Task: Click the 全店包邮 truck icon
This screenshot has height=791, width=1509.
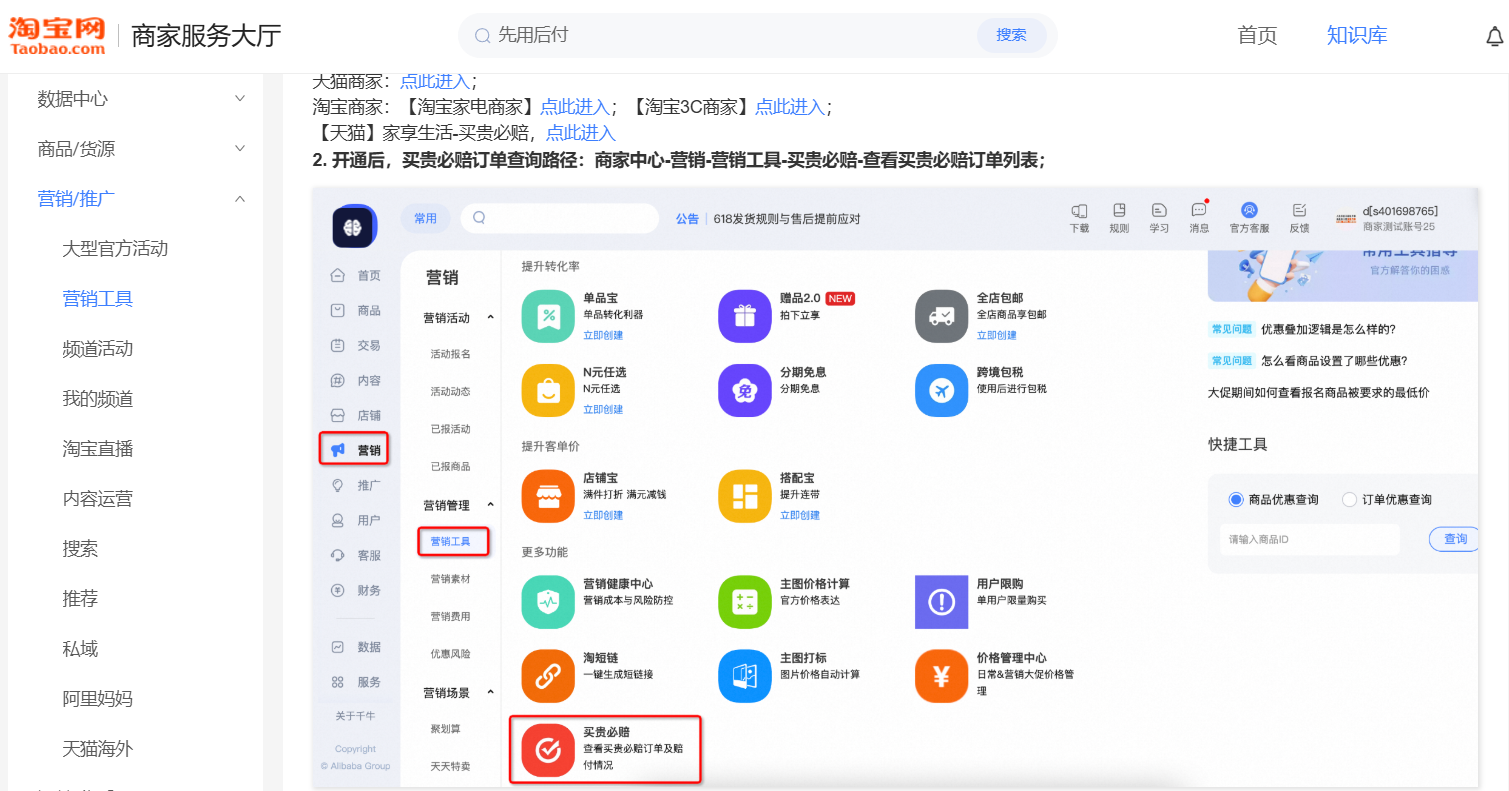Action: coord(941,316)
